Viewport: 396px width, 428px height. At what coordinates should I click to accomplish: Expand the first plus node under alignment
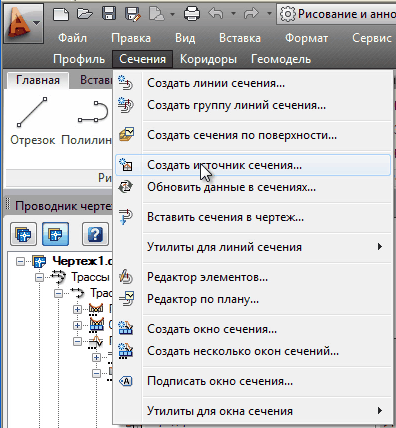(x=77, y=309)
